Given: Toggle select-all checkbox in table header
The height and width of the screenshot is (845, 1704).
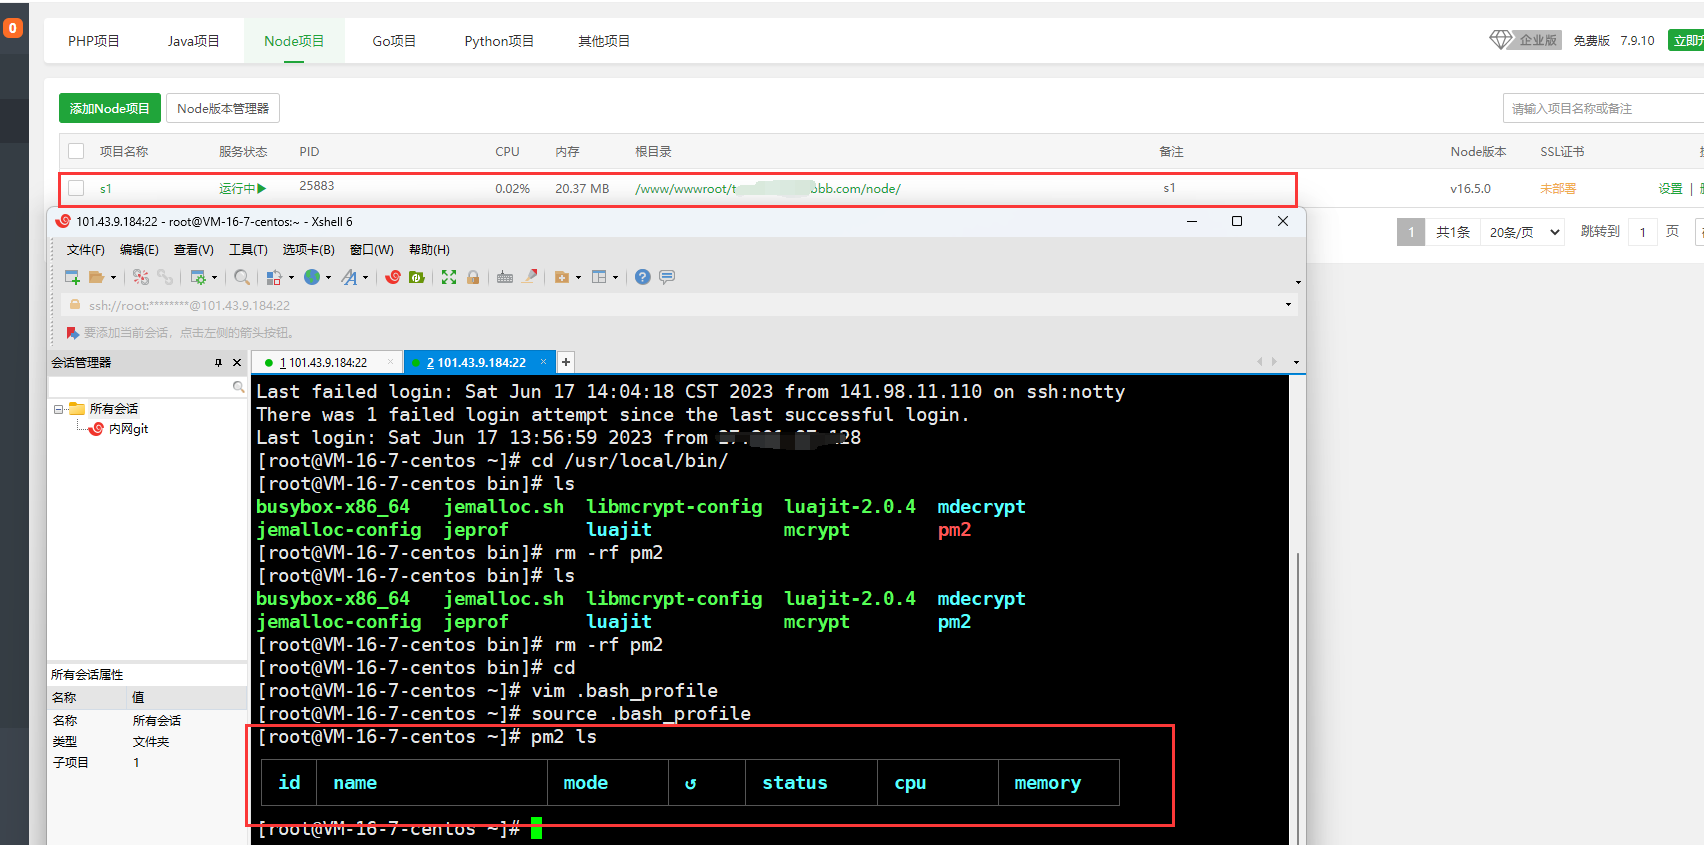Looking at the screenshot, I should (x=76, y=151).
